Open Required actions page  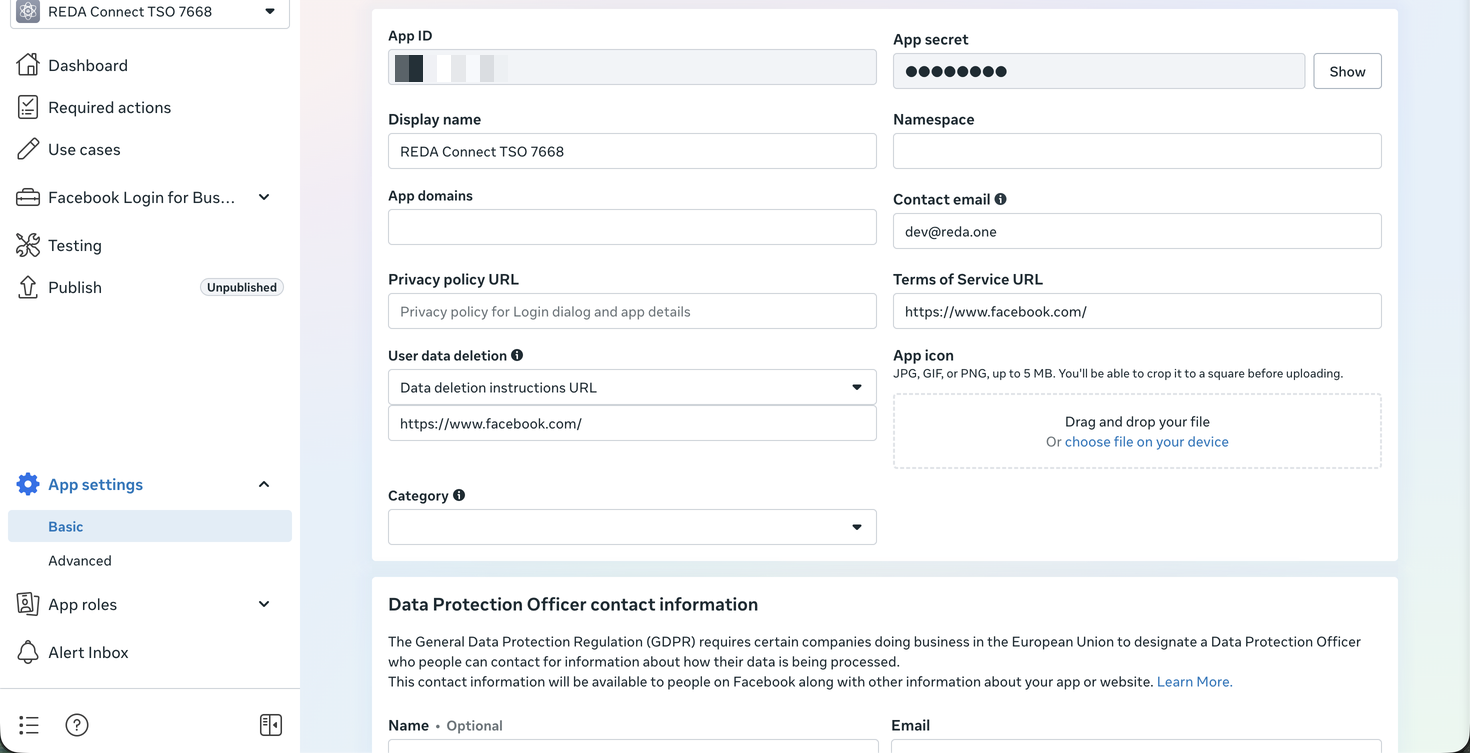[110, 107]
